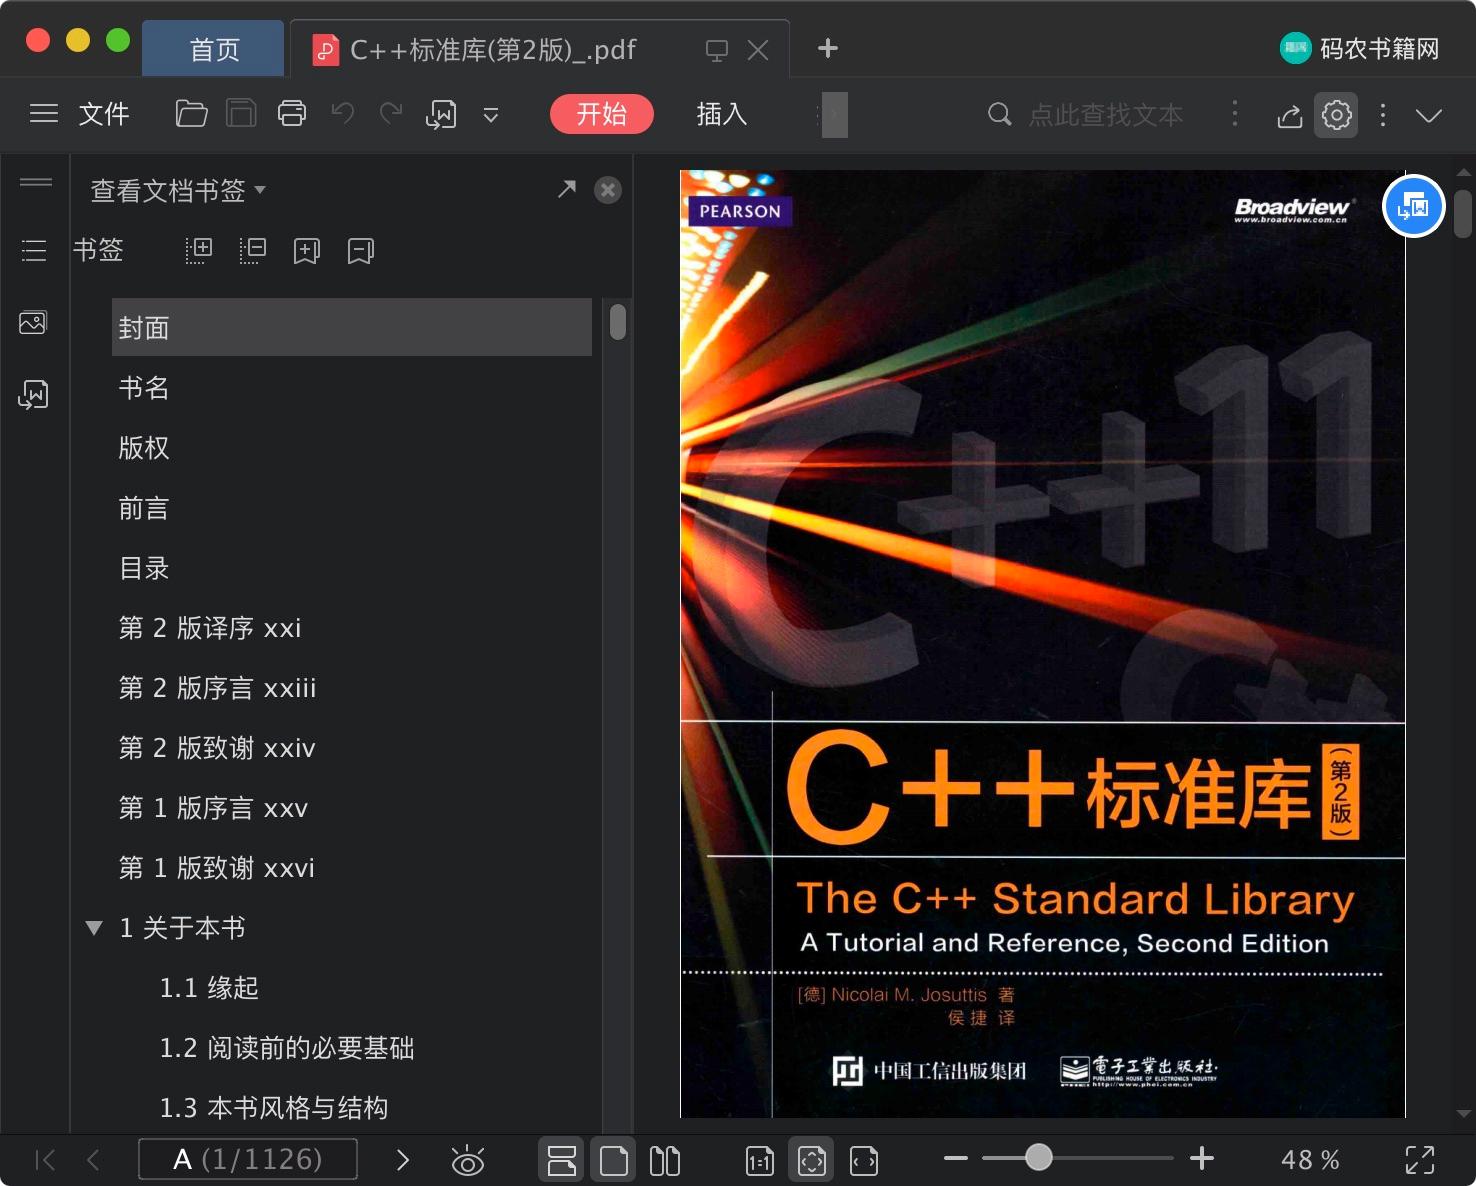Open the 1.2 阅读前的必要基础 bookmark
Viewport: 1476px width, 1186px height.
287,1048
